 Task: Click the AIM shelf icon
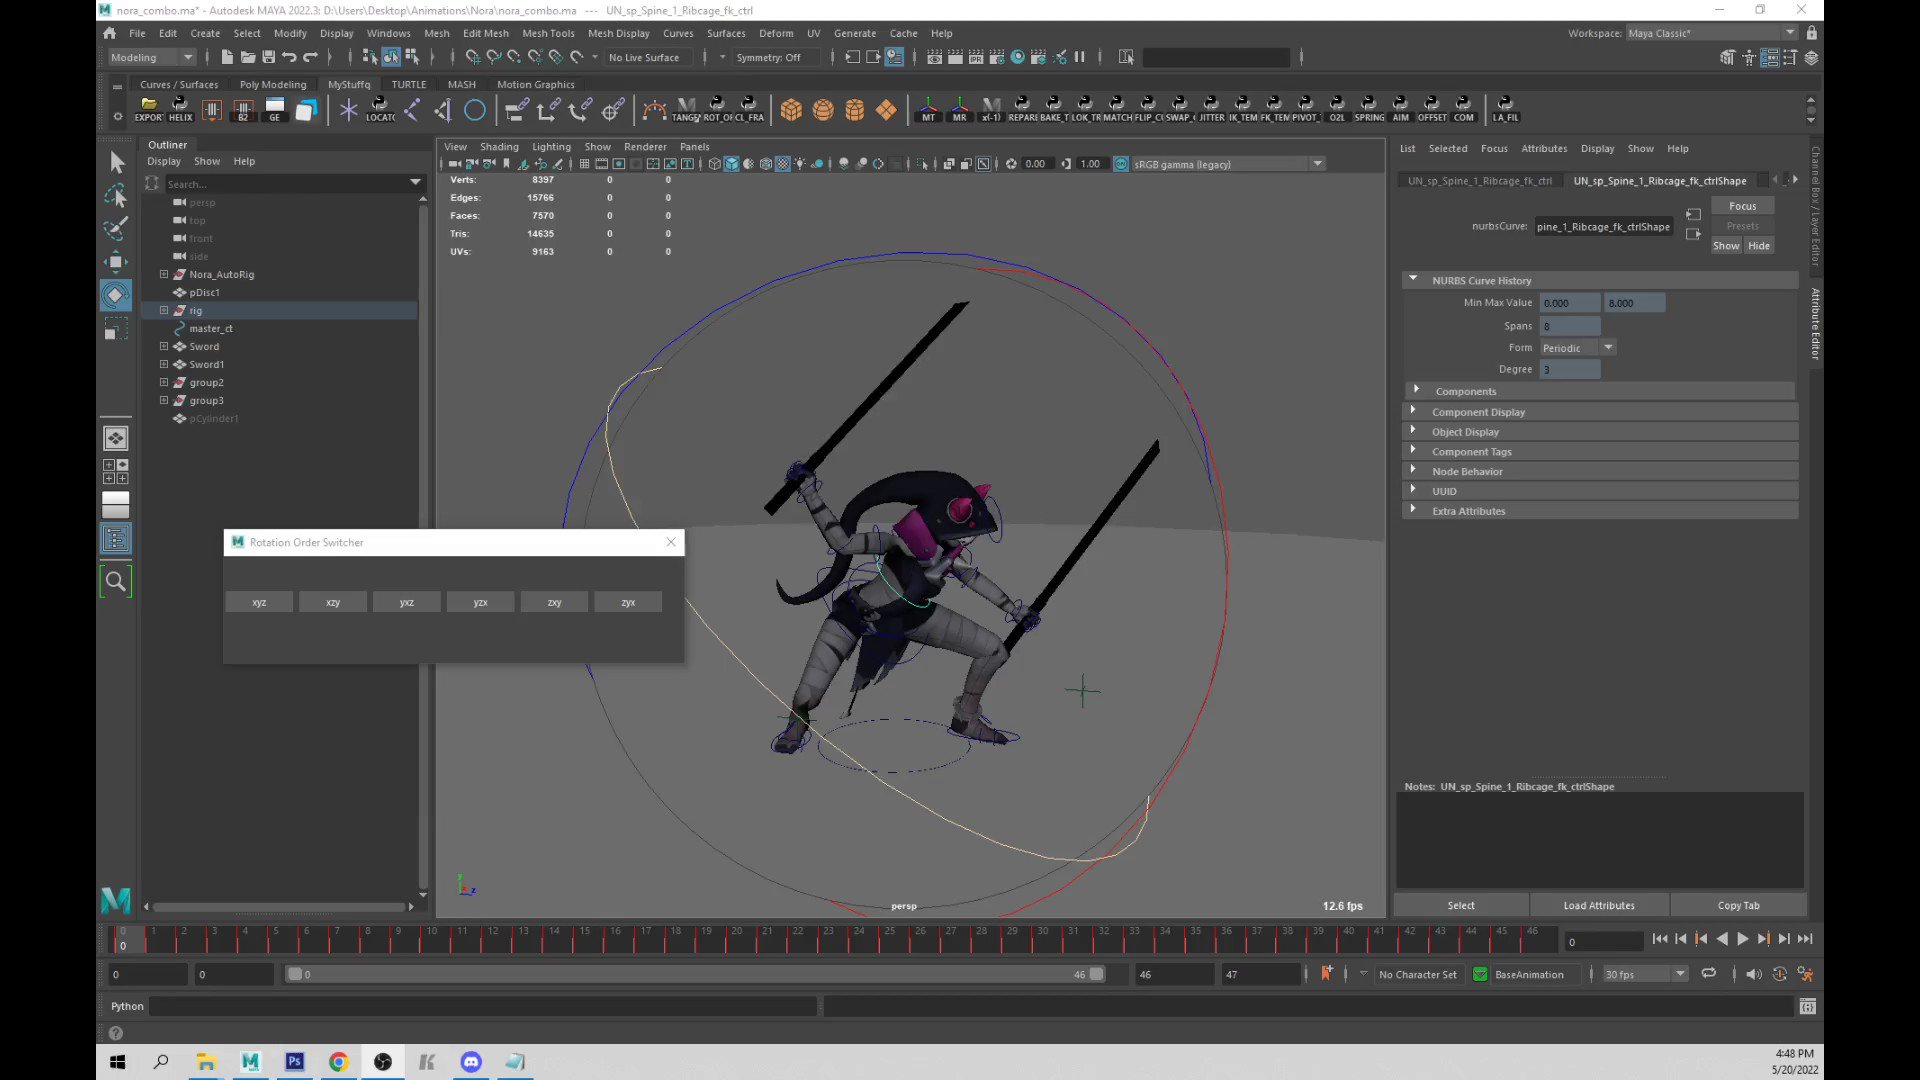pos(1400,108)
